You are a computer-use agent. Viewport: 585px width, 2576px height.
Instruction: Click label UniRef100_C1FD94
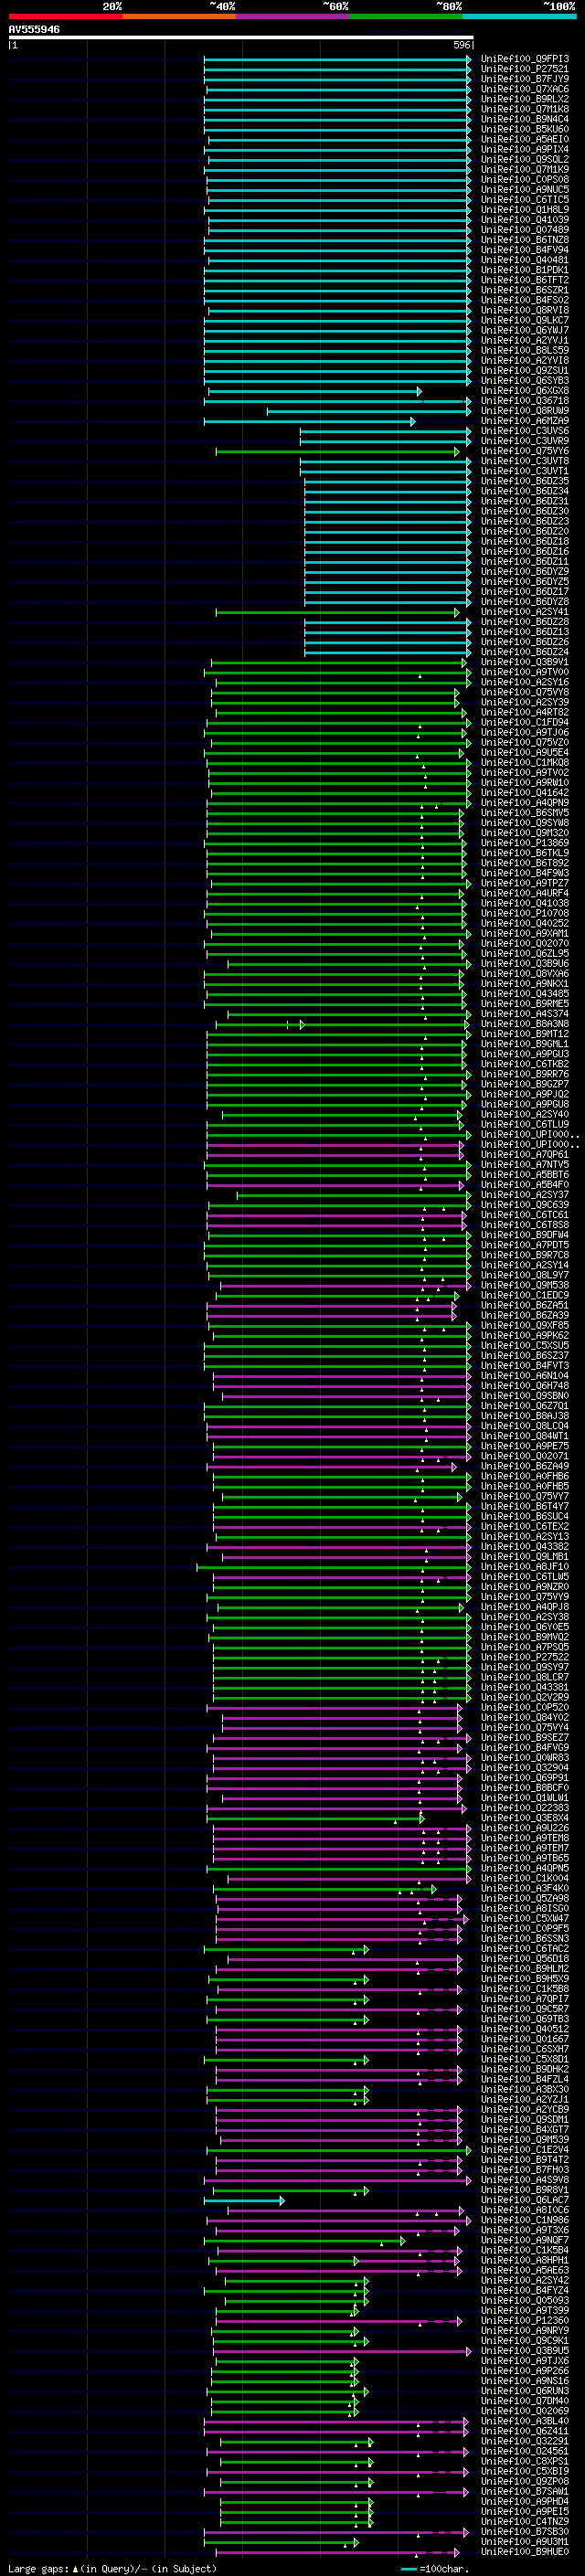525,722
